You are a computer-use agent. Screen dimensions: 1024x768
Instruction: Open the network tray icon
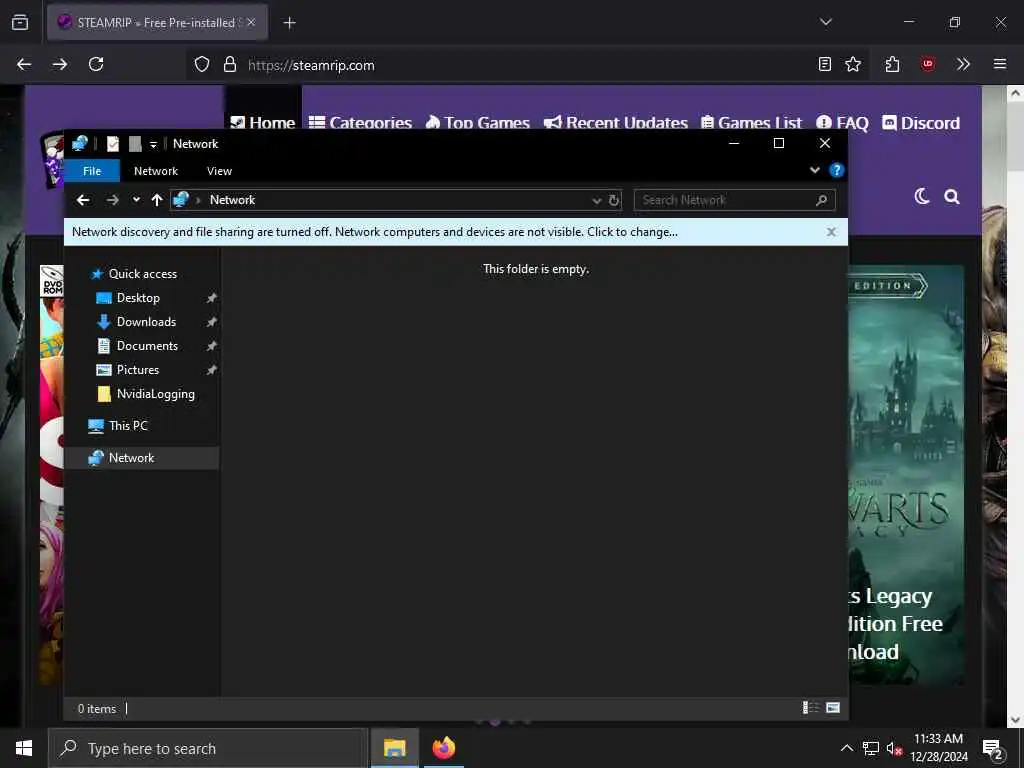pos(871,748)
